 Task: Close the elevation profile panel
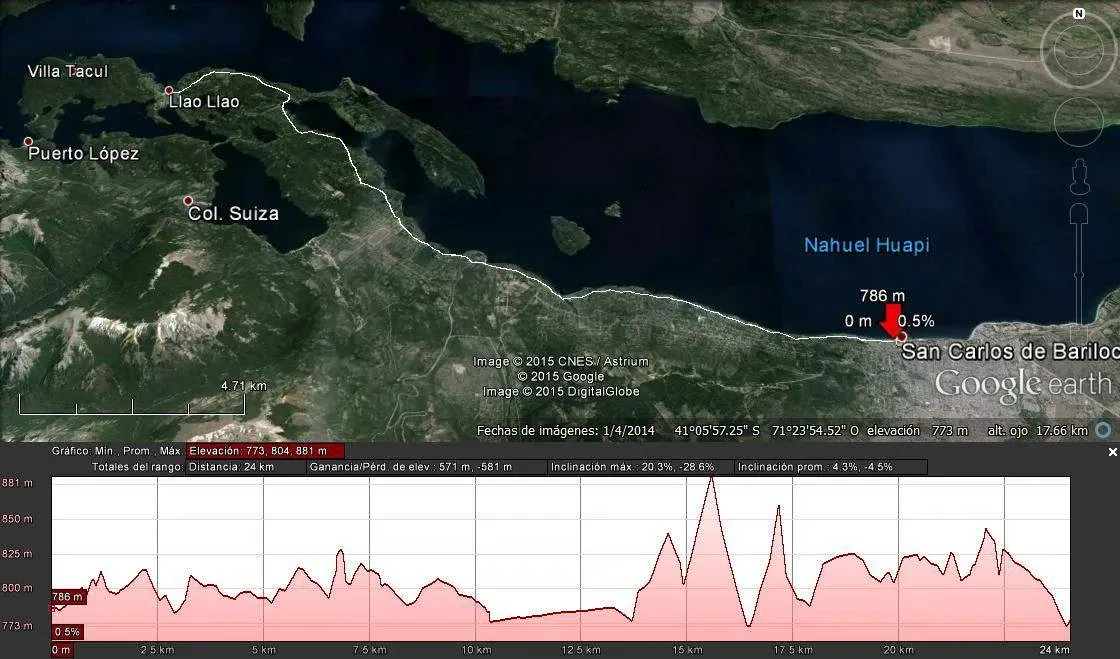tap(1113, 453)
